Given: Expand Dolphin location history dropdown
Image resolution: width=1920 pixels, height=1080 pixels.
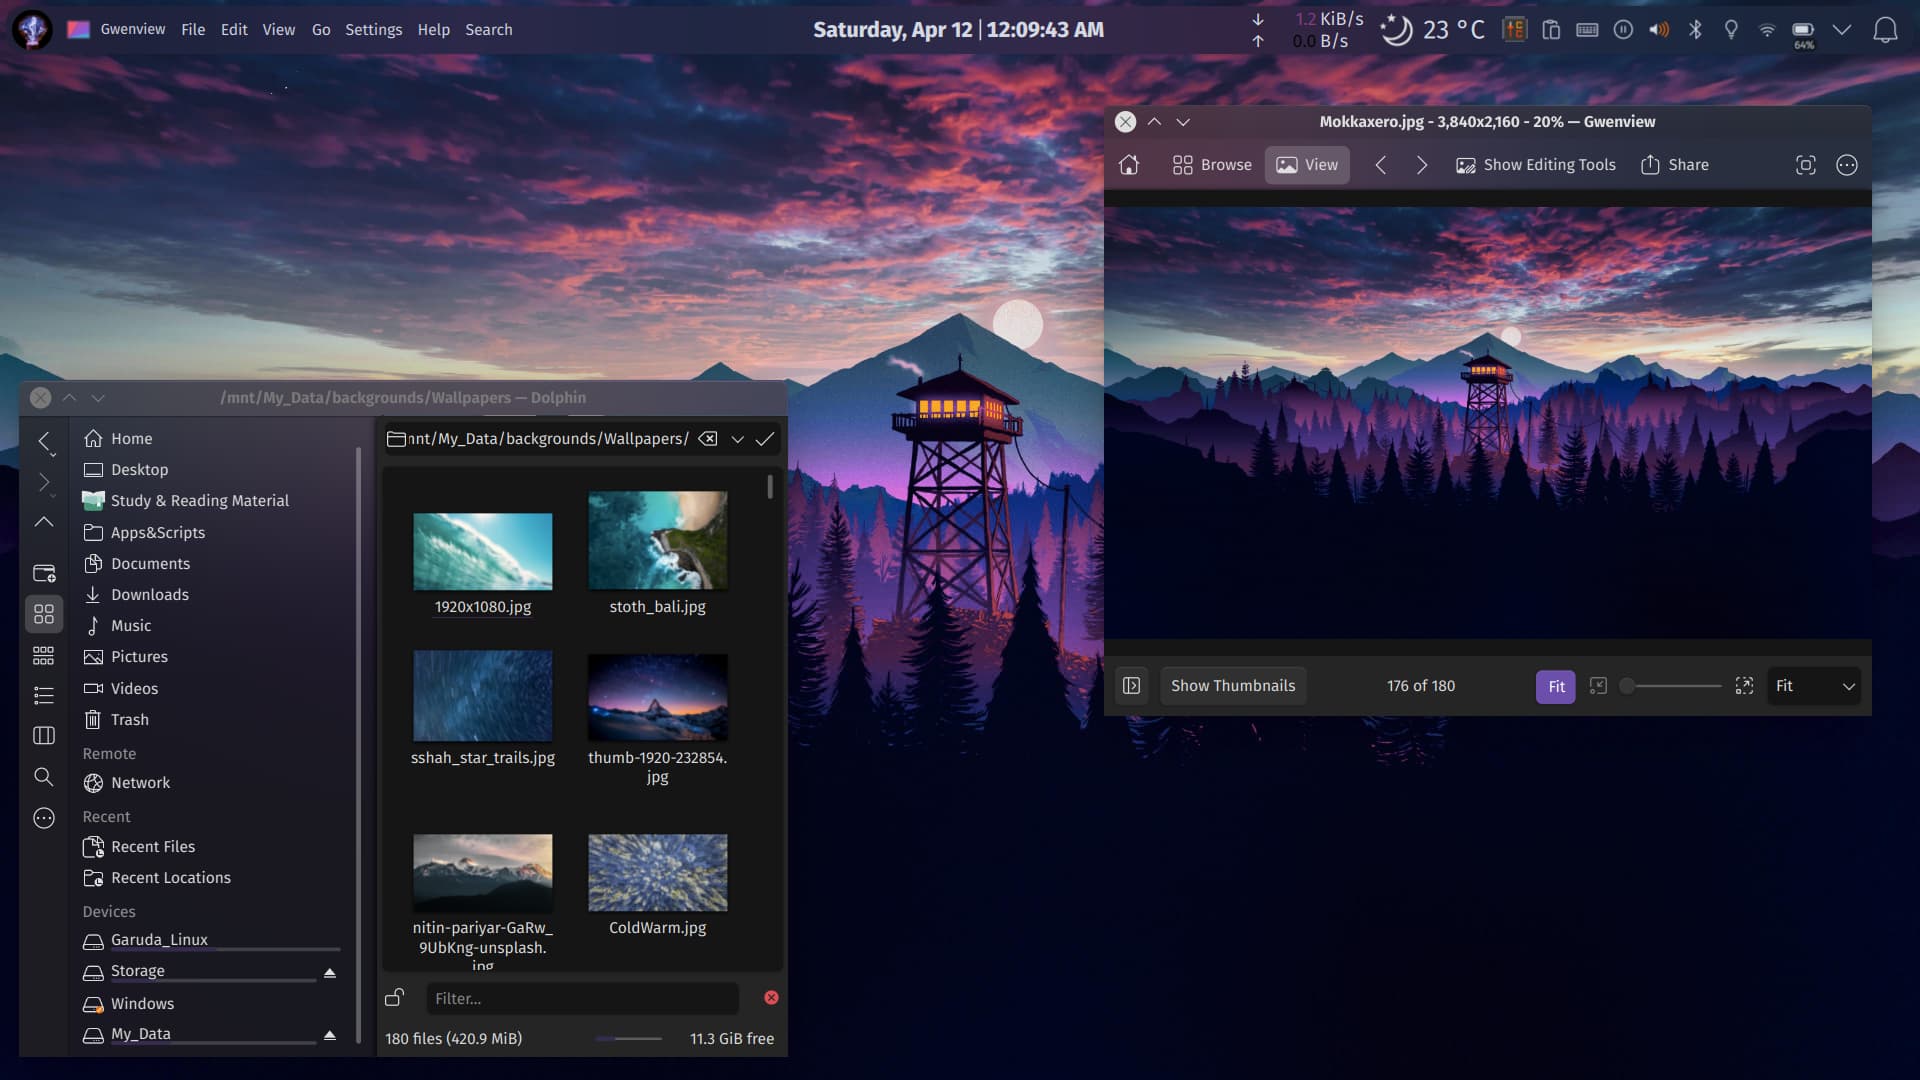Looking at the screenshot, I should pyautogui.click(x=737, y=439).
